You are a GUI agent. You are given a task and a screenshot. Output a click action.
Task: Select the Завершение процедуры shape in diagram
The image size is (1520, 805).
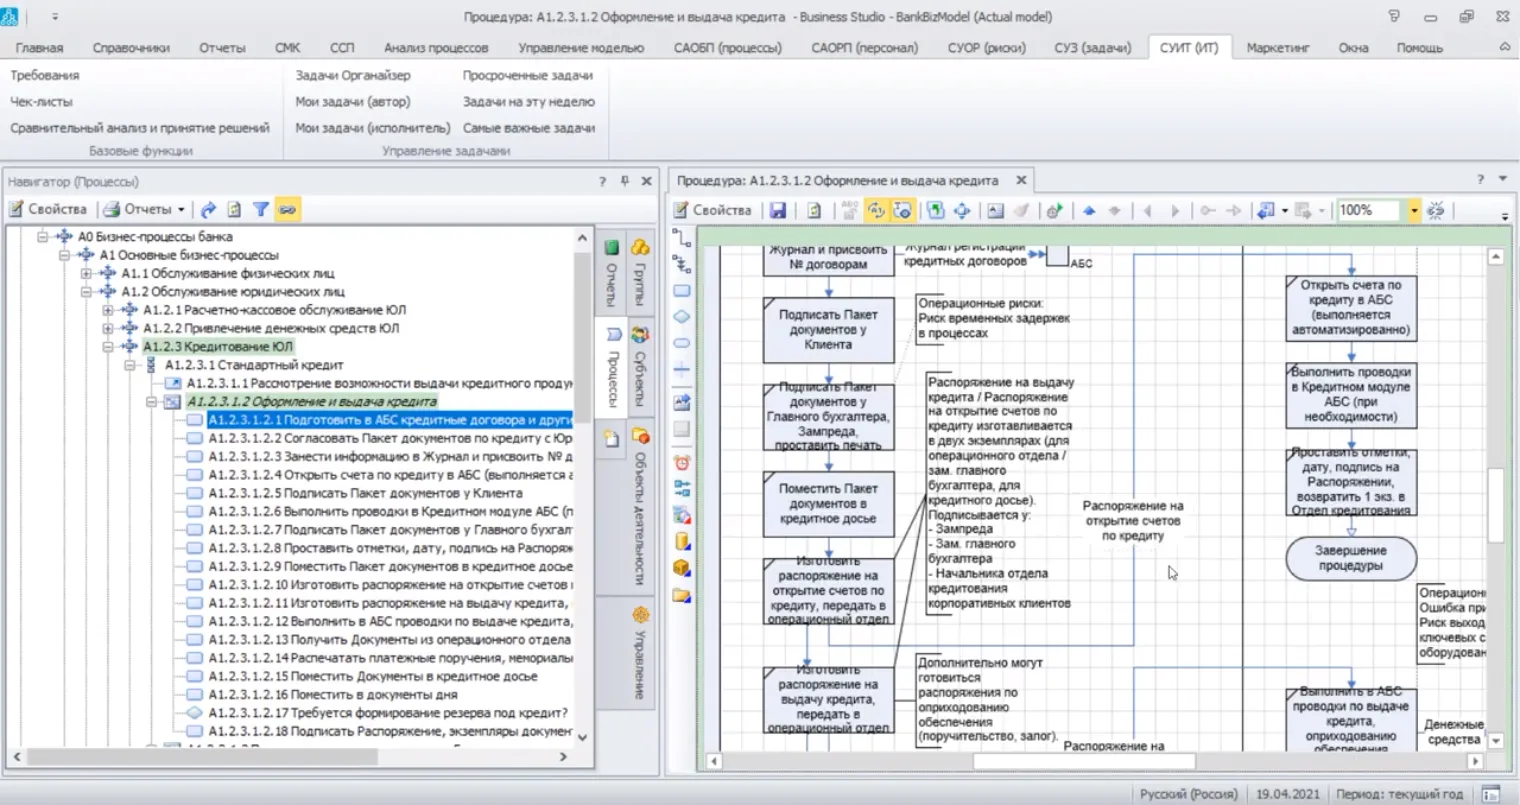click(1350, 558)
